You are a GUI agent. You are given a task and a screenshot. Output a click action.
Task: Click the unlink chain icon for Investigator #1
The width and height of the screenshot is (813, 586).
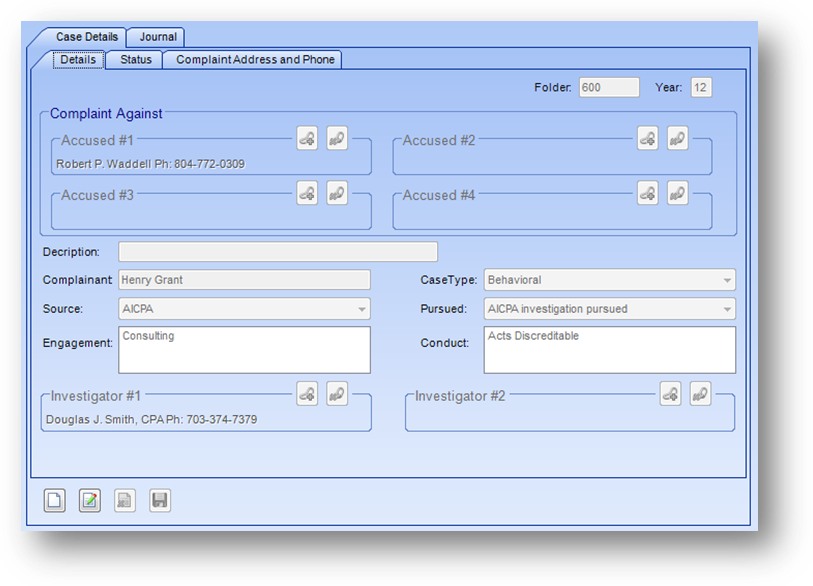click(337, 394)
